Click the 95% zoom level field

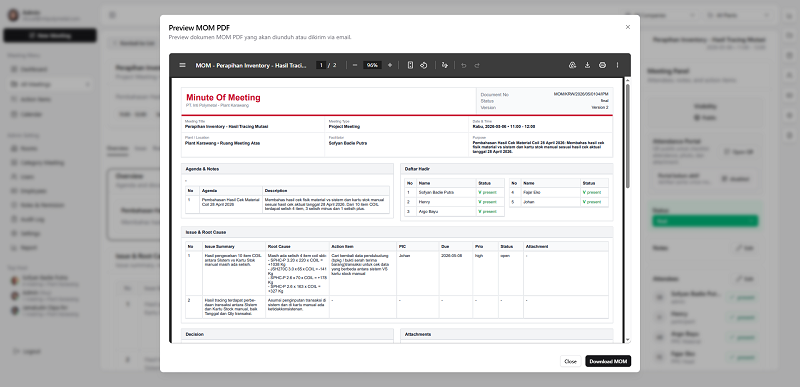coord(372,65)
